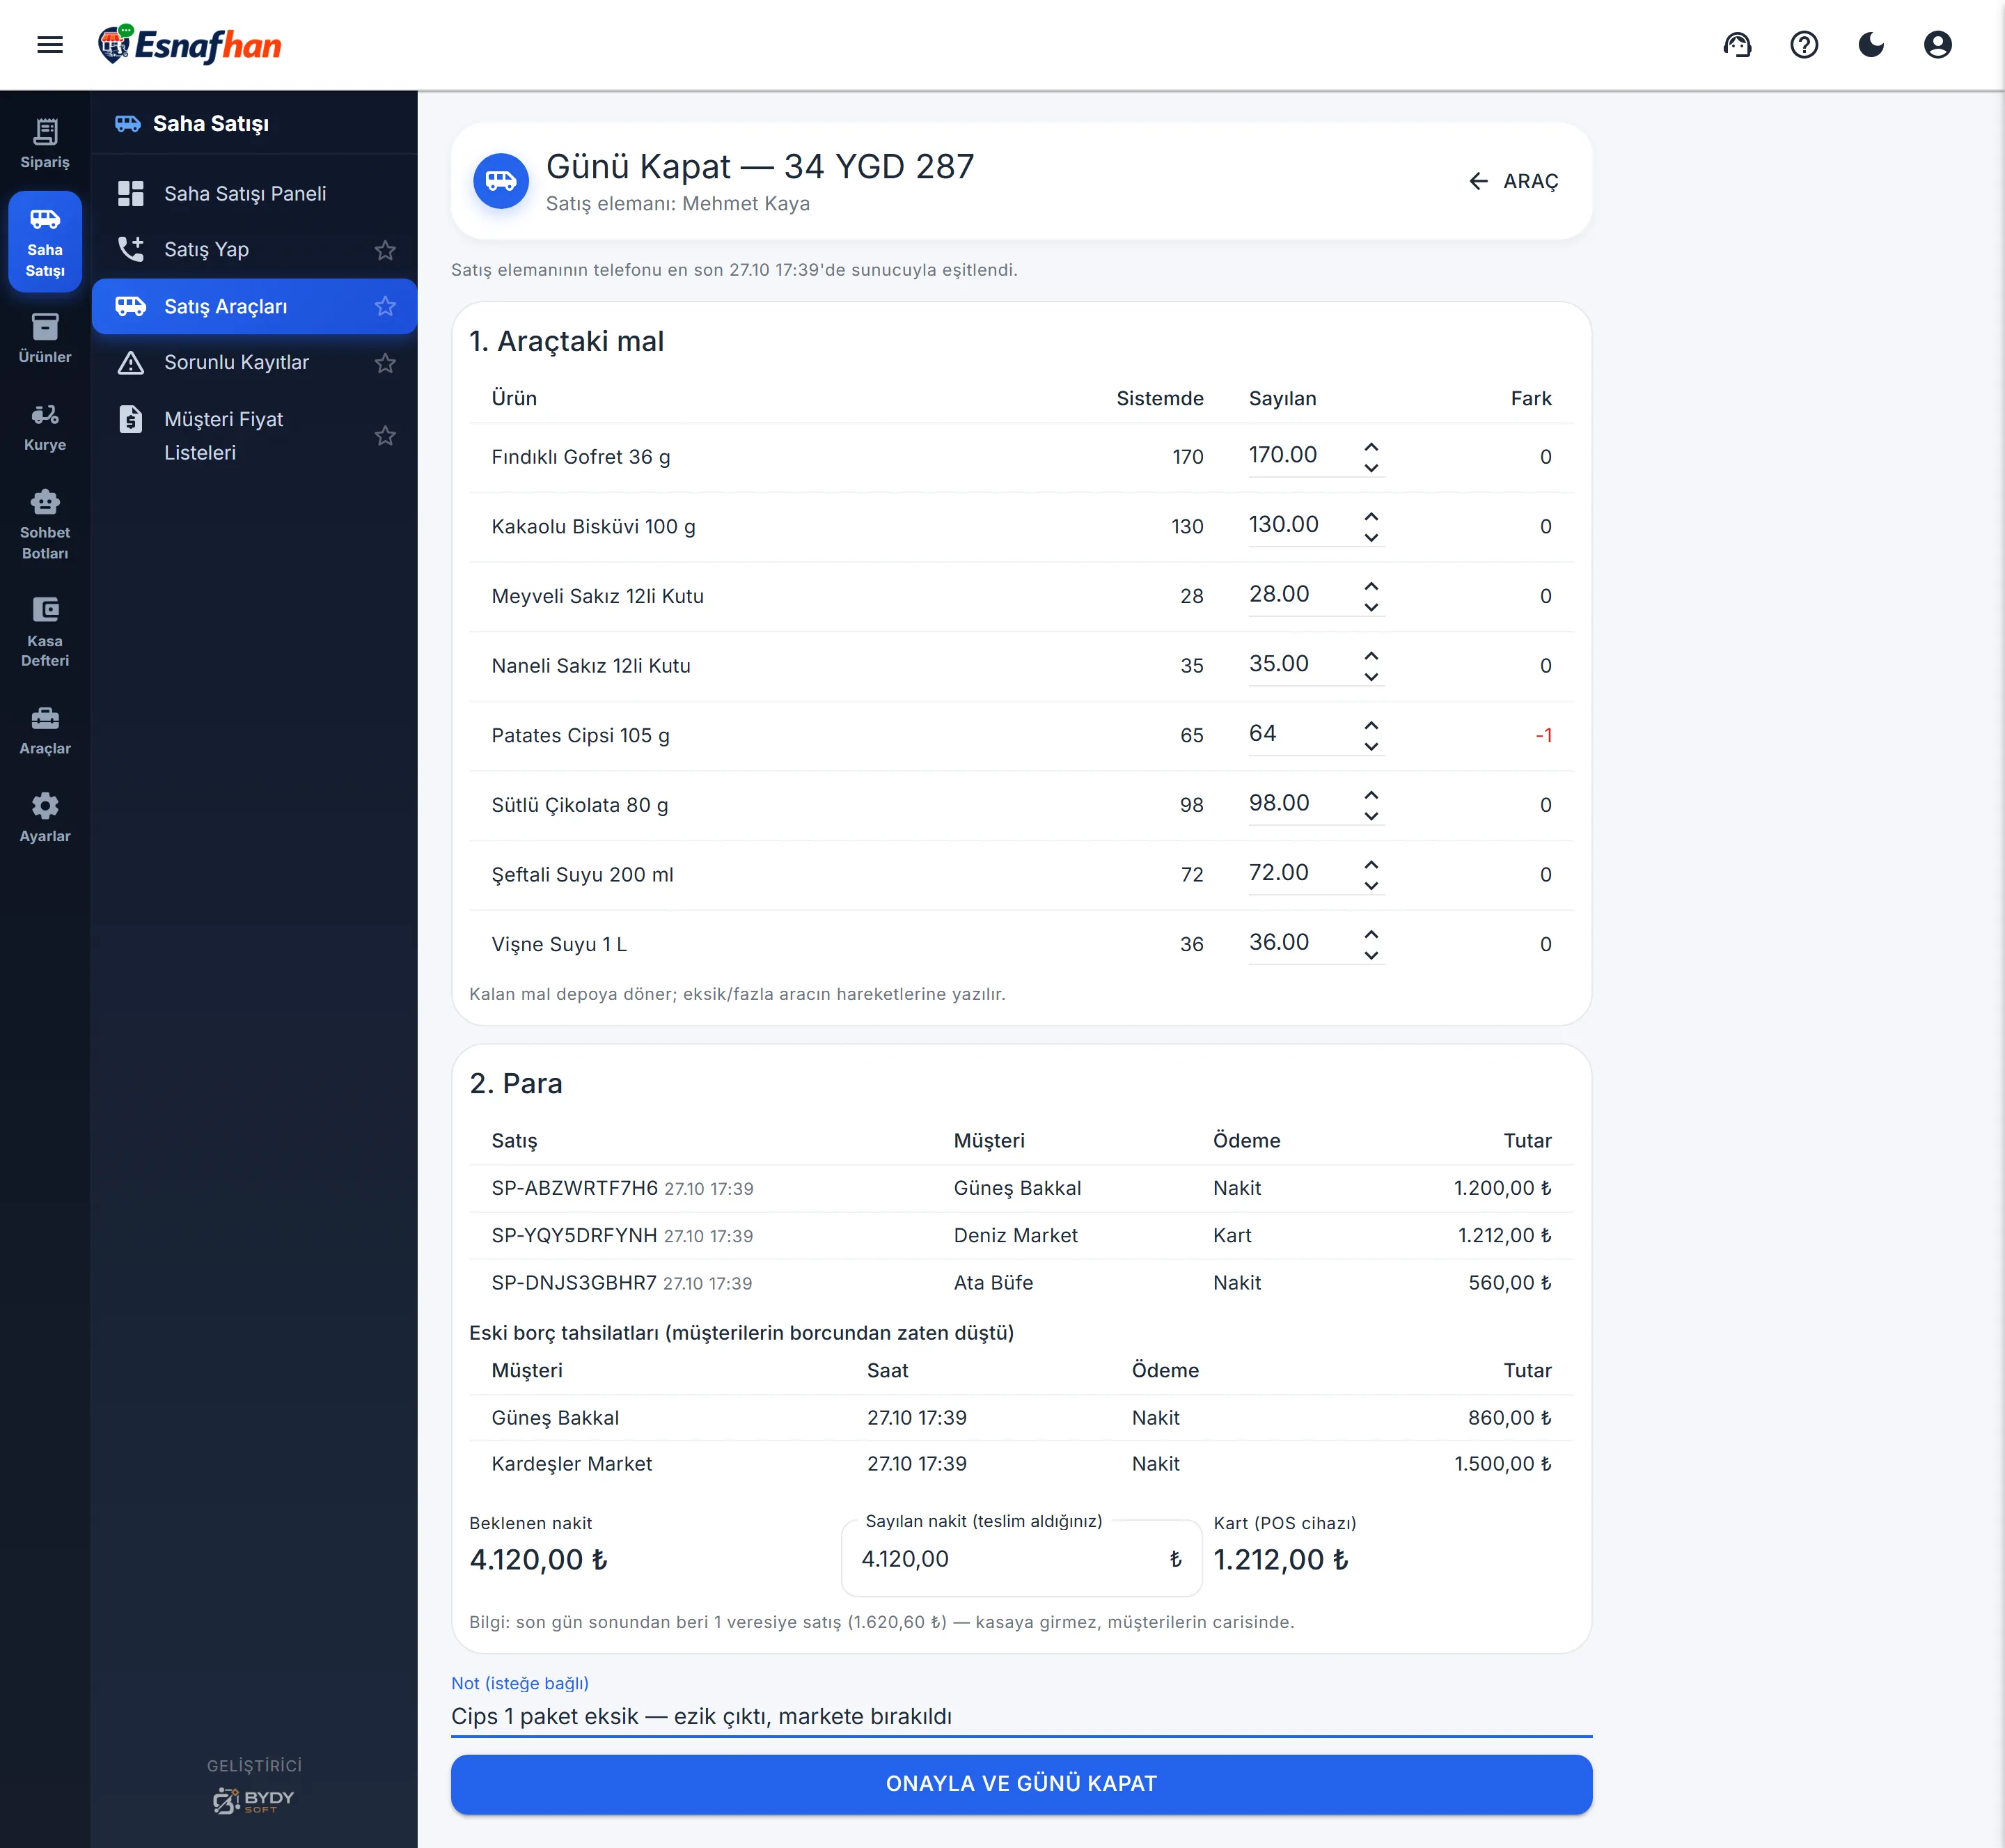Toggle star on Müşteri Fiyat Listeleri
The width and height of the screenshot is (2005, 1848).
click(385, 436)
